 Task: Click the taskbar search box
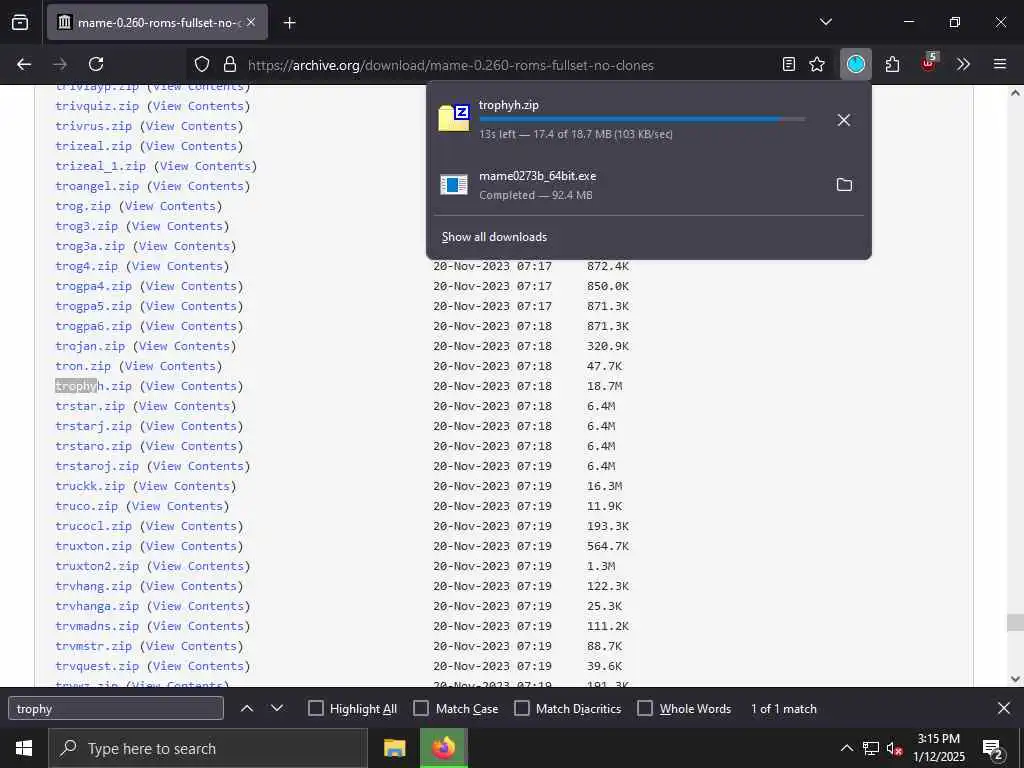[x=208, y=748]
